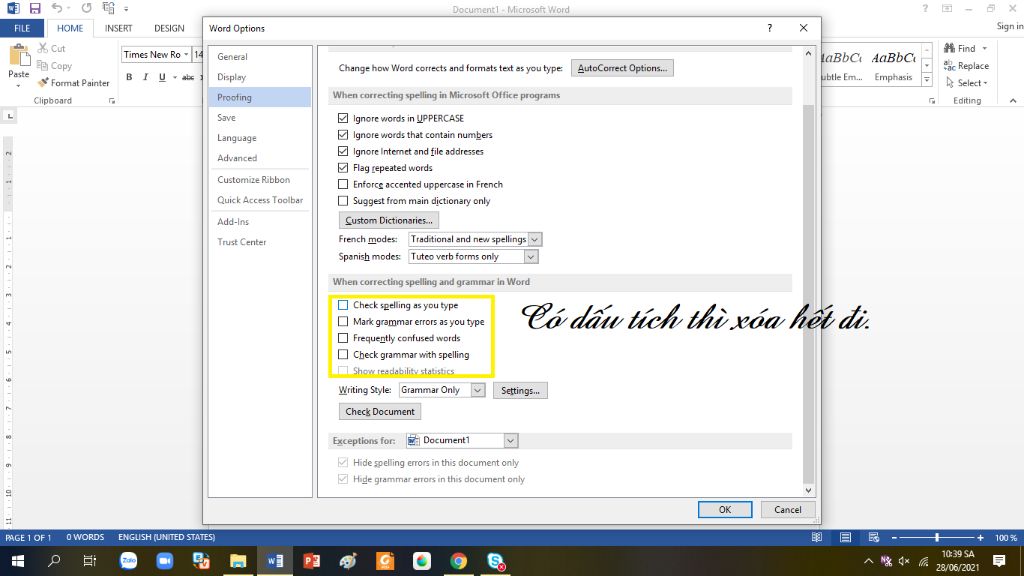Click the Cut scissors icon
This screenshot has height=576, width=1024.
[x=43, y=48]
